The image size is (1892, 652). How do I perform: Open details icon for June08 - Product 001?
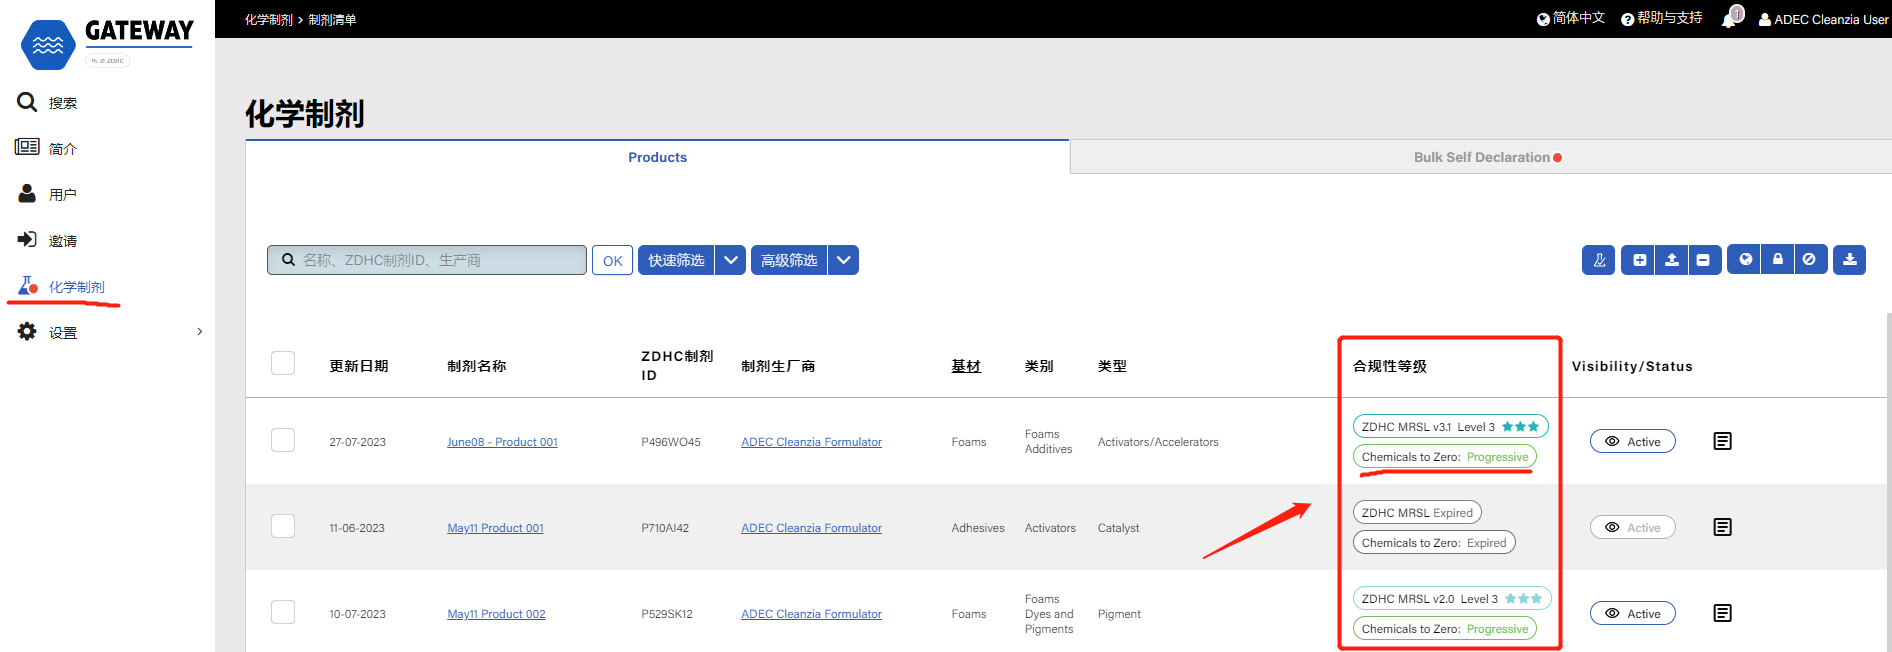[x=1722, y=441]
